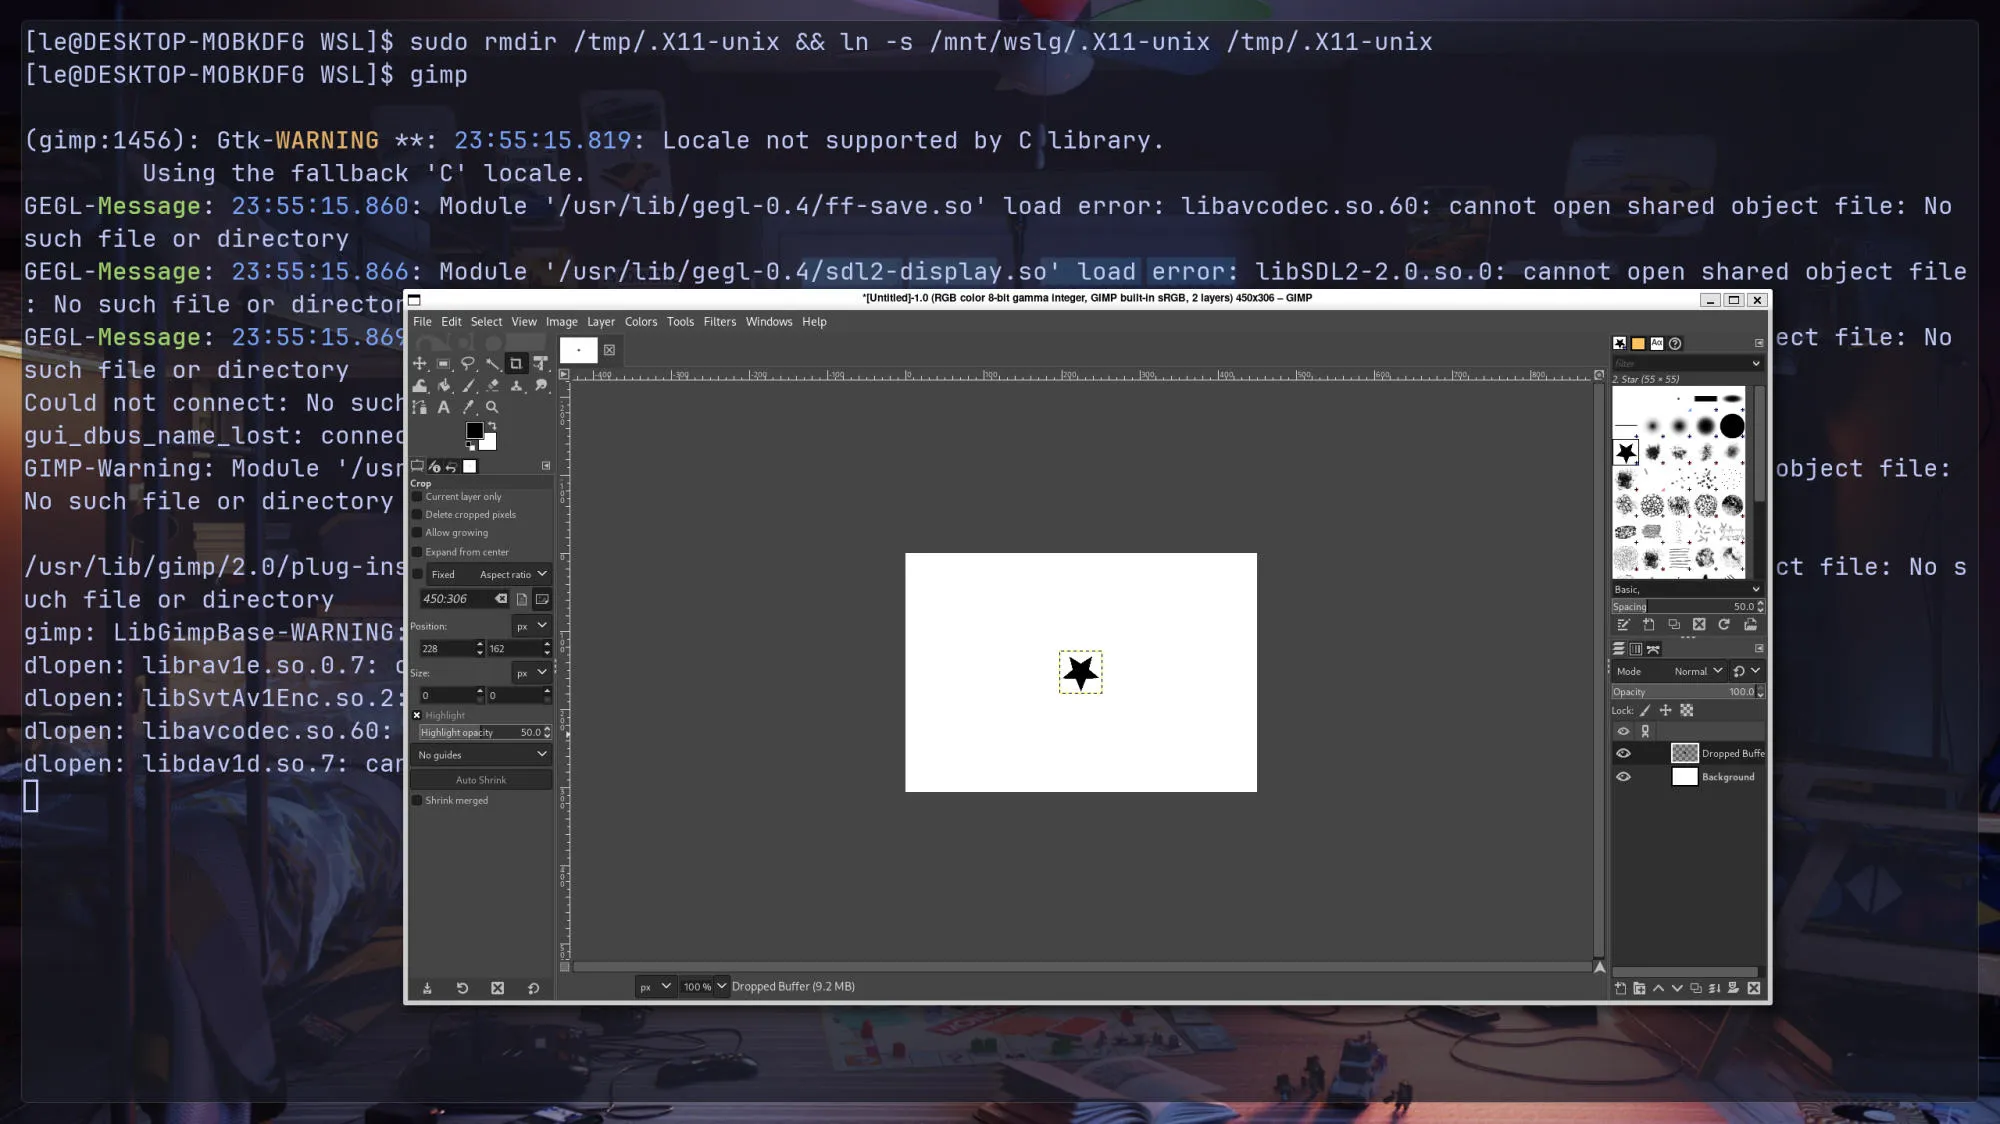Screen dimensions: 2000x1124
Task: Open the Colors menu
Action: pyautogui.click(x=640, y=322)
